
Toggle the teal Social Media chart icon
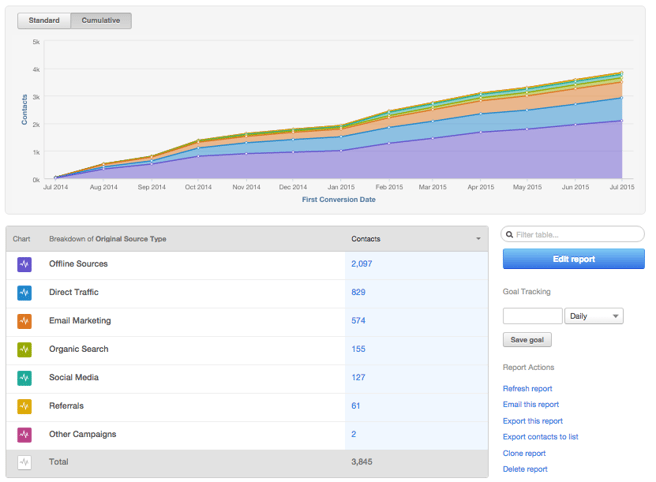(25, 378)
